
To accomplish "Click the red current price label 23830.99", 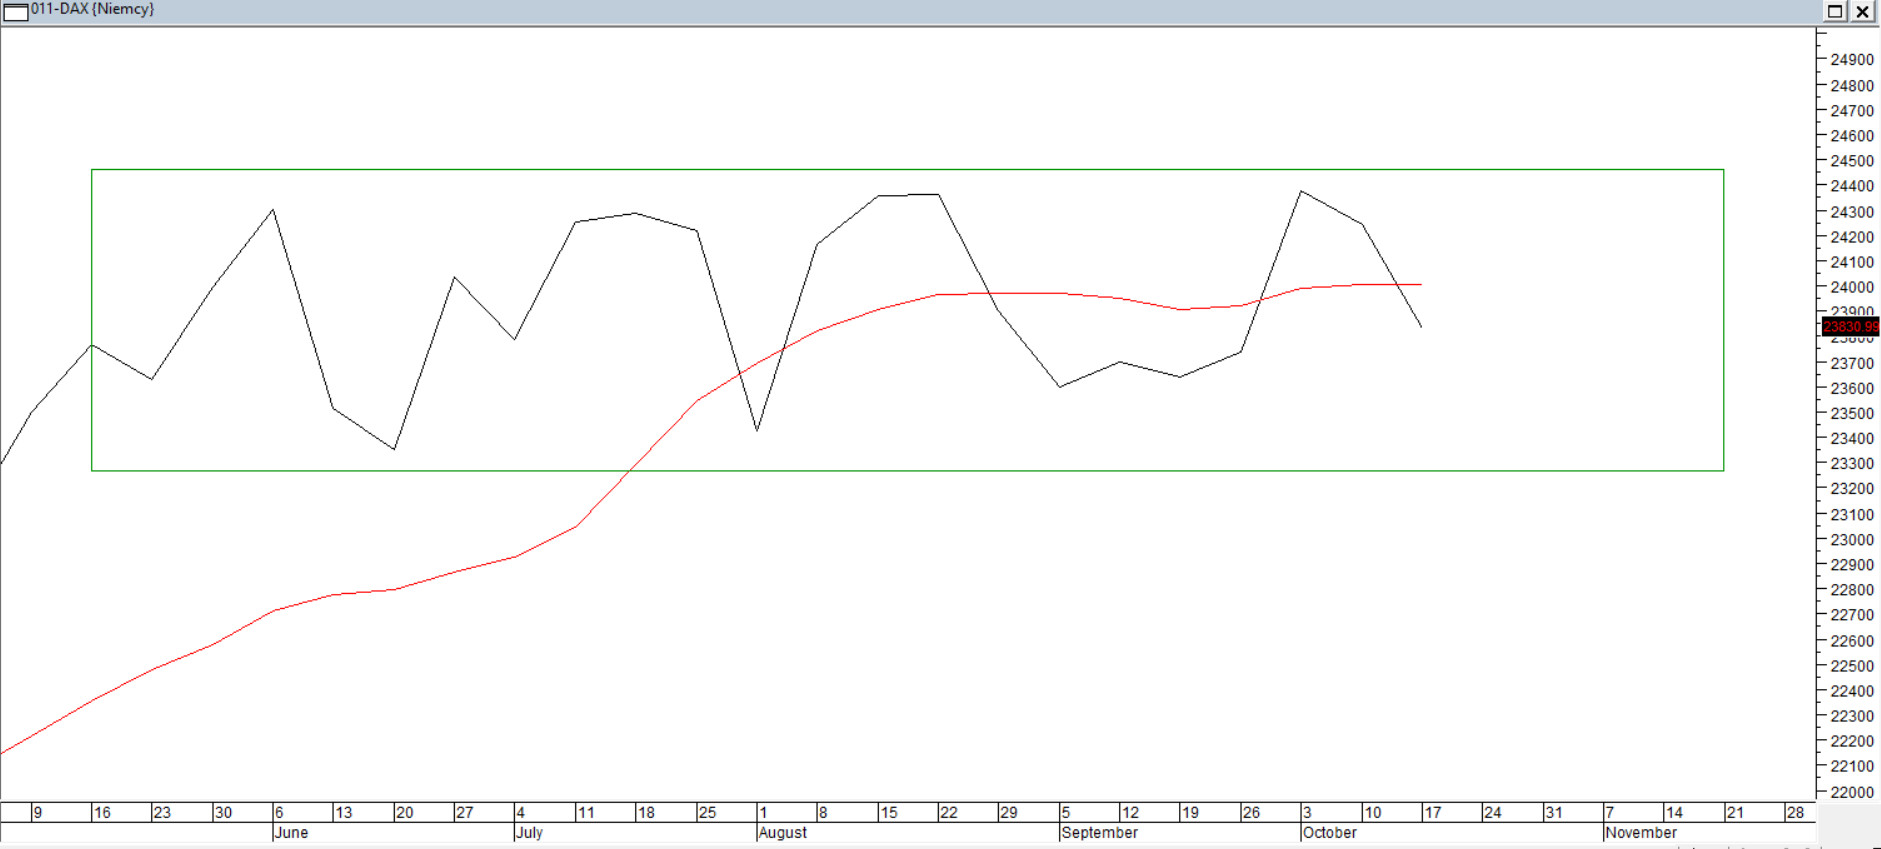I will point(1850,327).
